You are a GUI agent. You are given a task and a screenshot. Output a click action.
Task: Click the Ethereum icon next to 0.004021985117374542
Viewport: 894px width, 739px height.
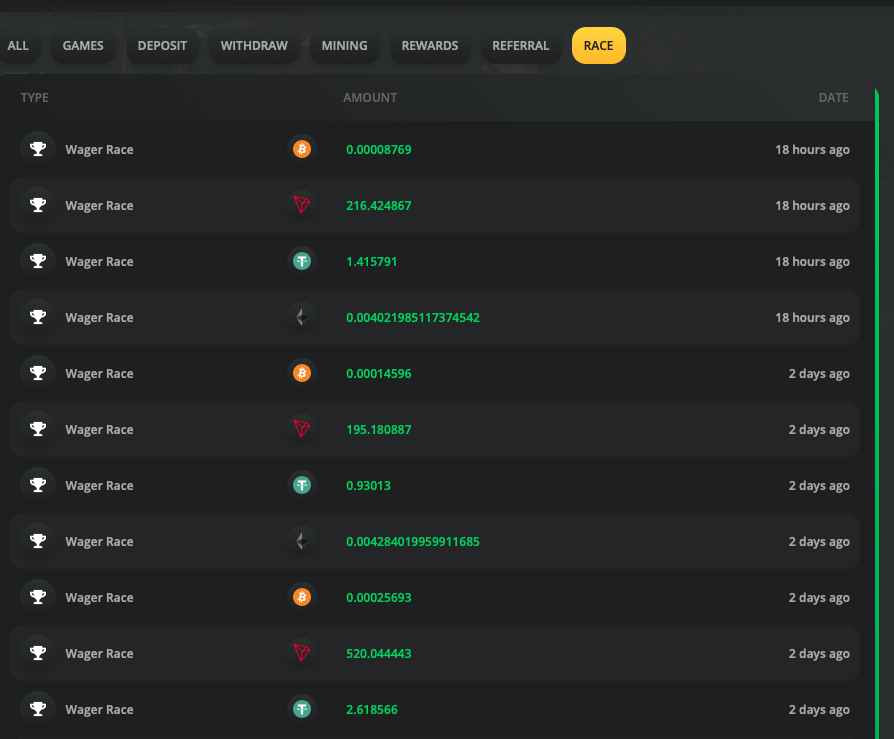click(302, 317)
